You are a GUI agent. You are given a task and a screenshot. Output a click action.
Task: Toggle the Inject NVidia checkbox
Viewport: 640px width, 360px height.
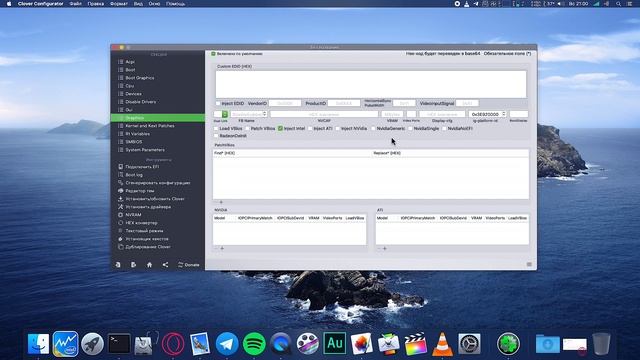click(x=338, y=128)
